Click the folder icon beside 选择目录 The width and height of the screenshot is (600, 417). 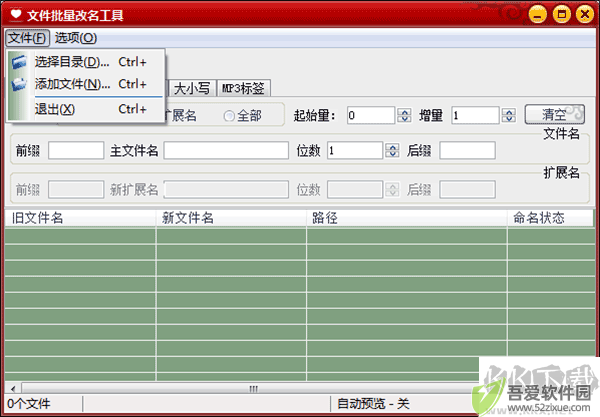[19, 62]
